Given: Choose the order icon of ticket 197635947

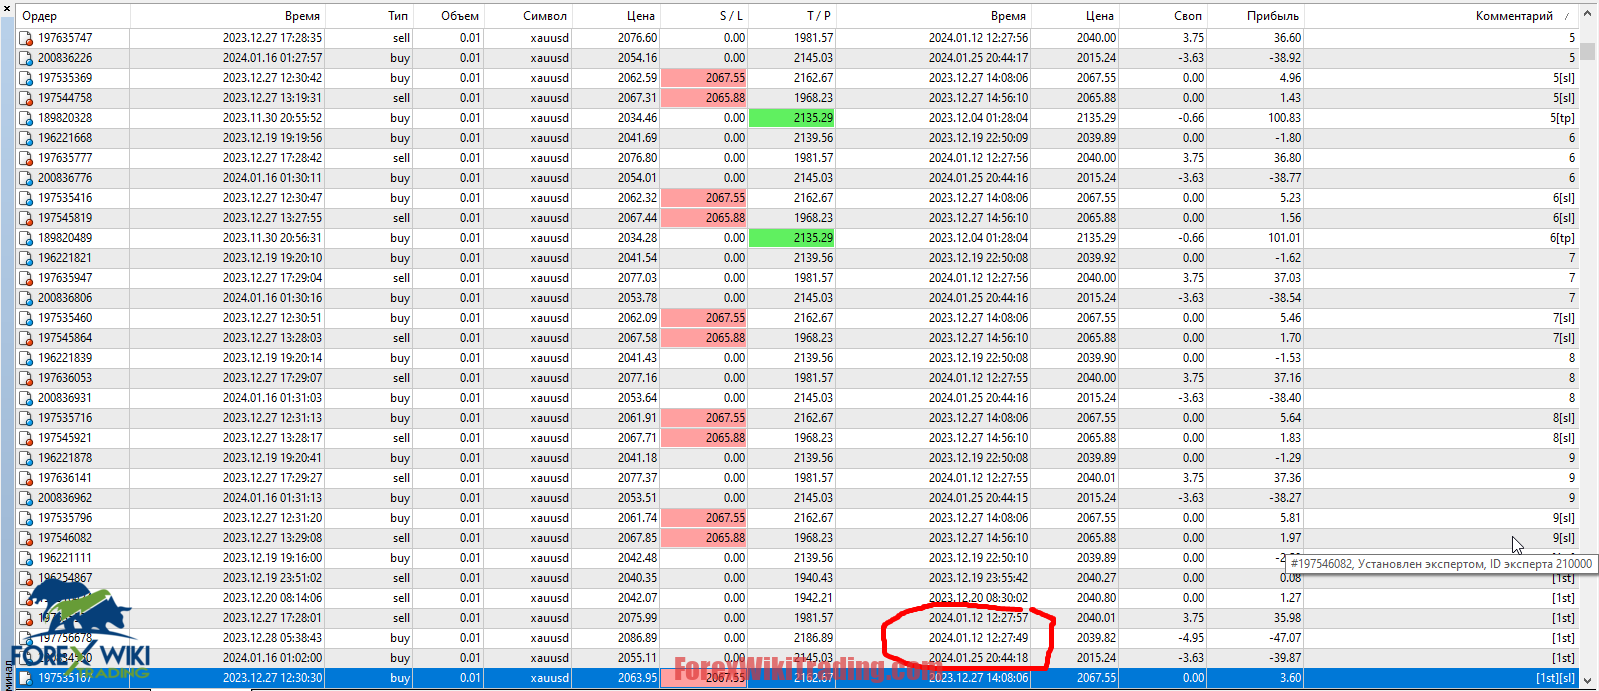Looking at the screenshot, I should pos(26,278).
